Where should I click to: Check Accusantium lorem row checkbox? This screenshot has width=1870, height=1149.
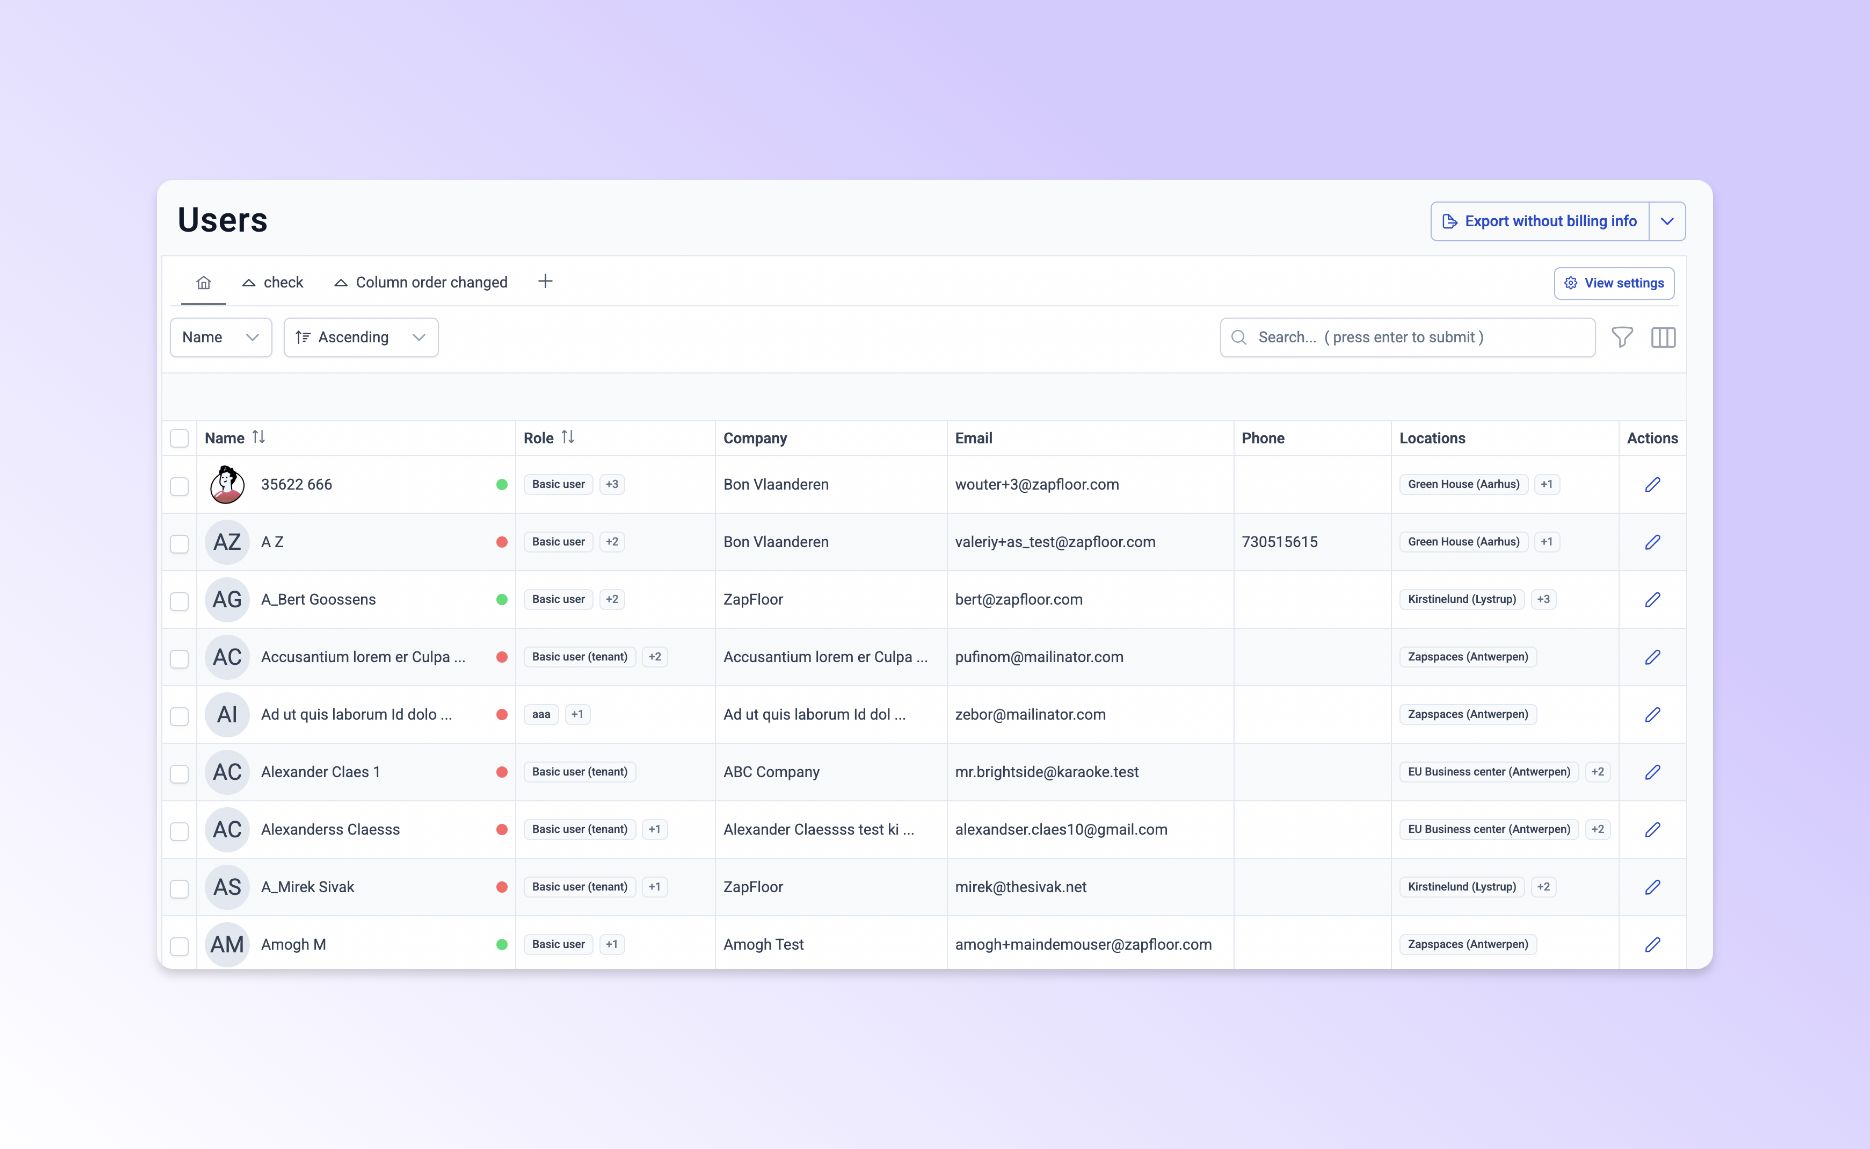pyautogui.click(x=179, y=659)
